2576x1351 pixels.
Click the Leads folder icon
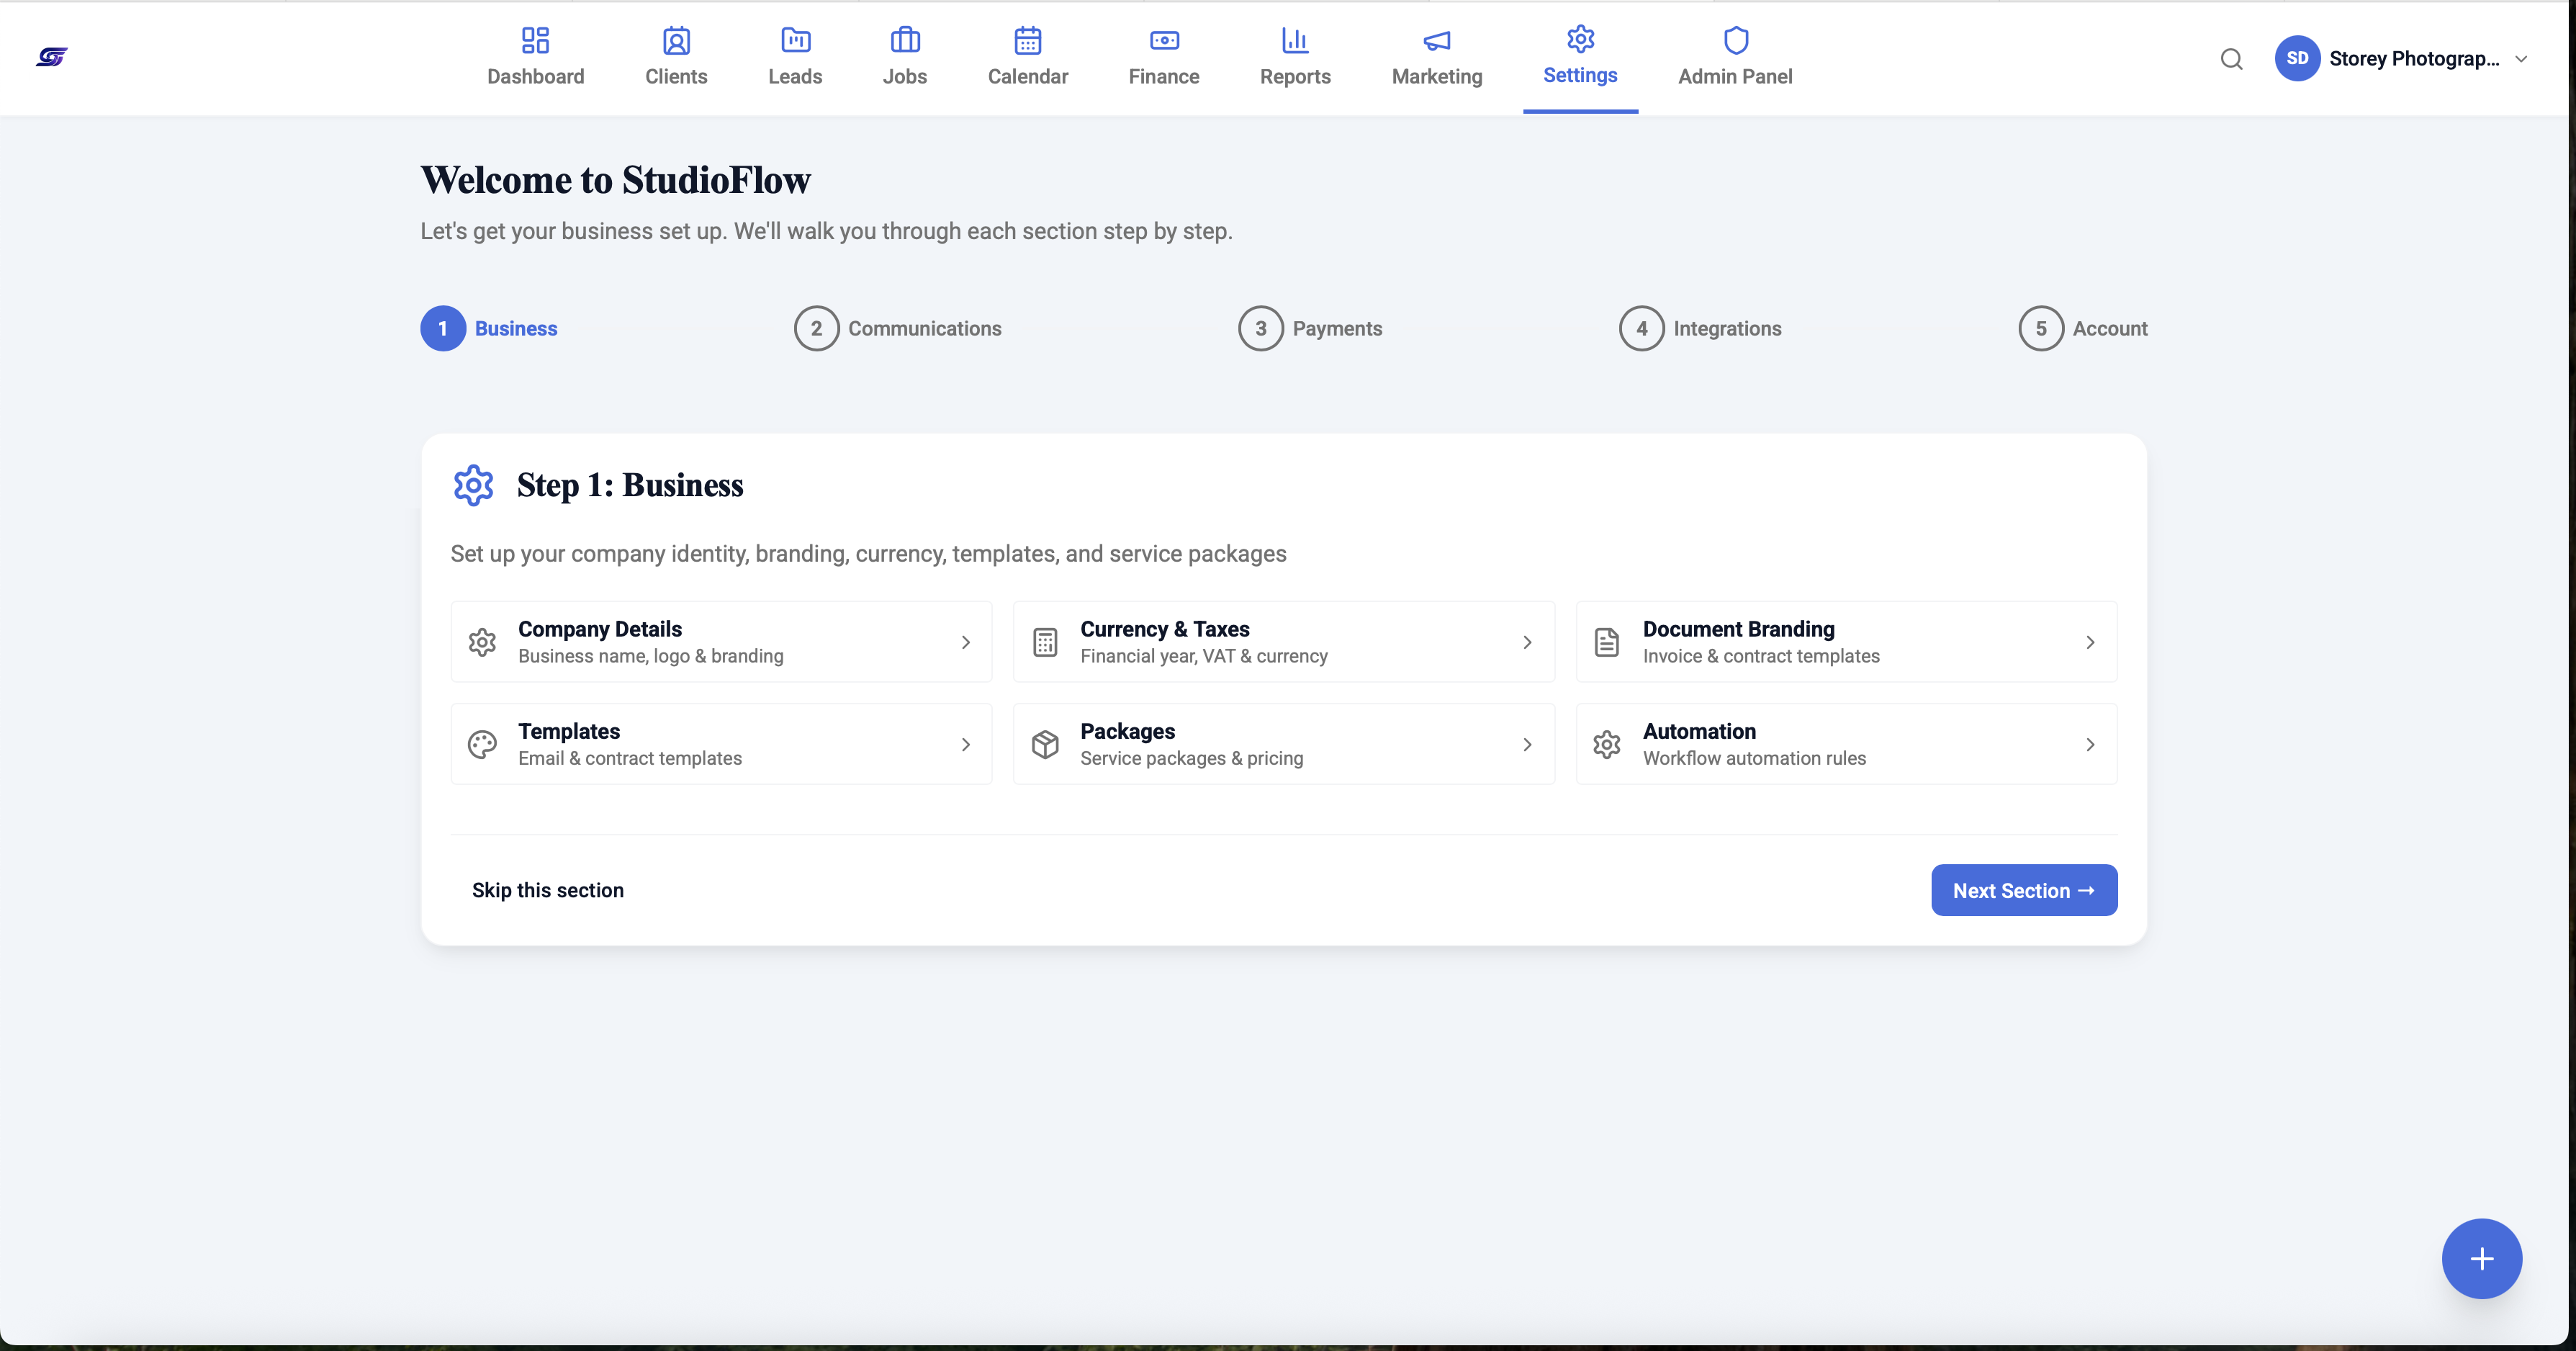pos(795,40)
